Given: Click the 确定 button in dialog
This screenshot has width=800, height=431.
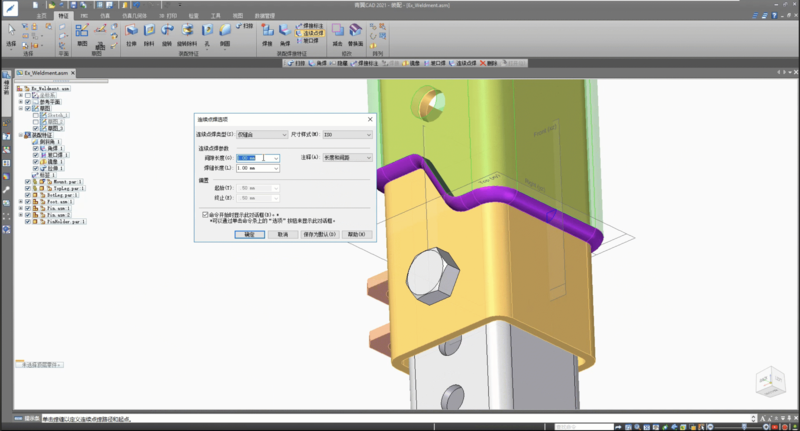Looking at the screenshot, I should 252,234.
